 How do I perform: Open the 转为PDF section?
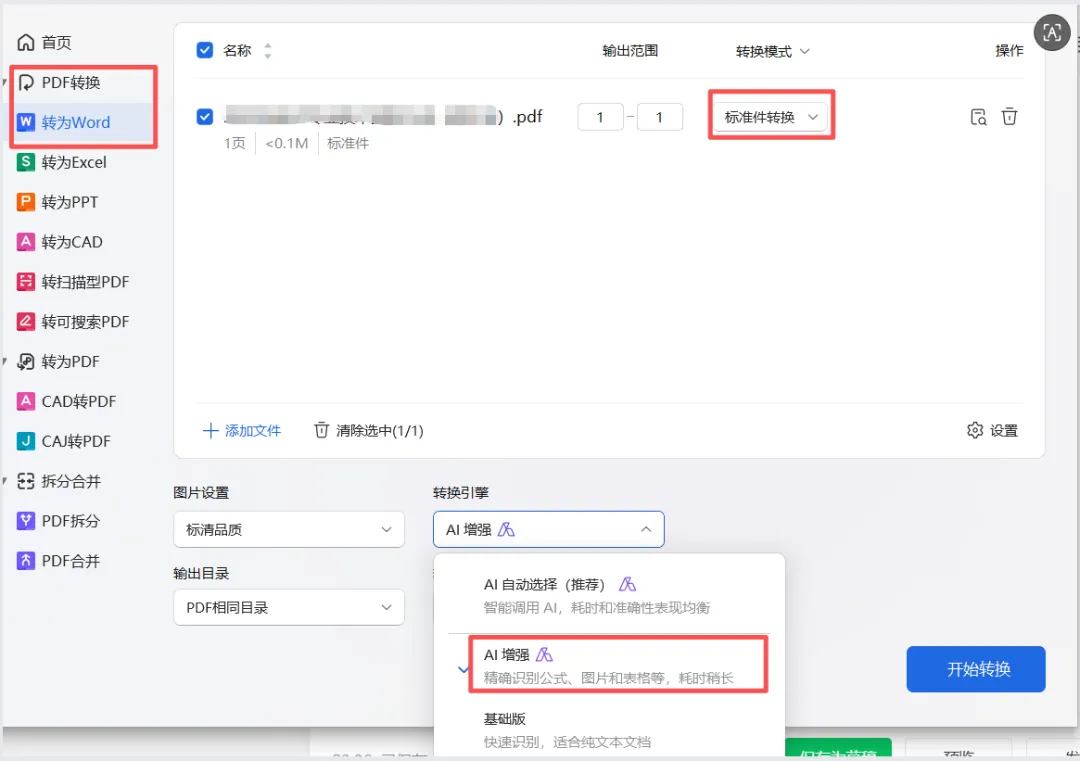pos(59,362)
